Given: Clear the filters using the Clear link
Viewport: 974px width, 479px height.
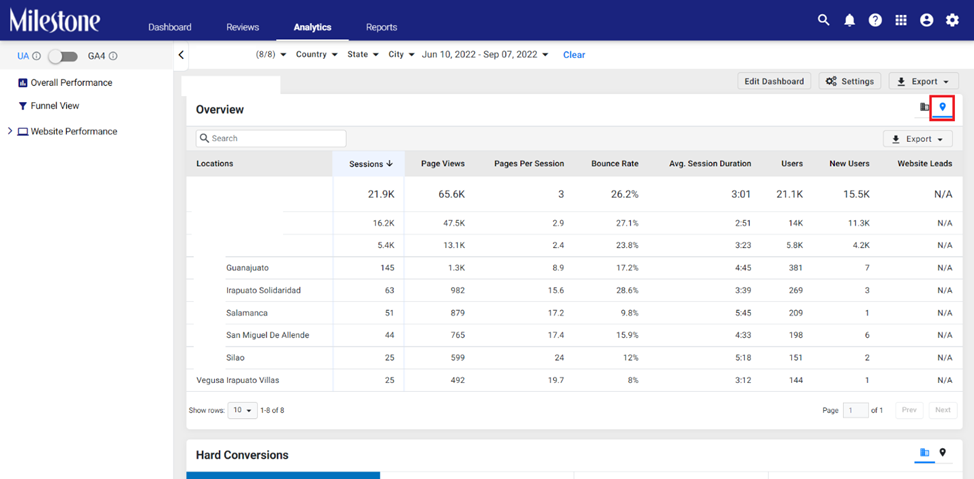Looking at the screenshot, I should pos(574,55).
